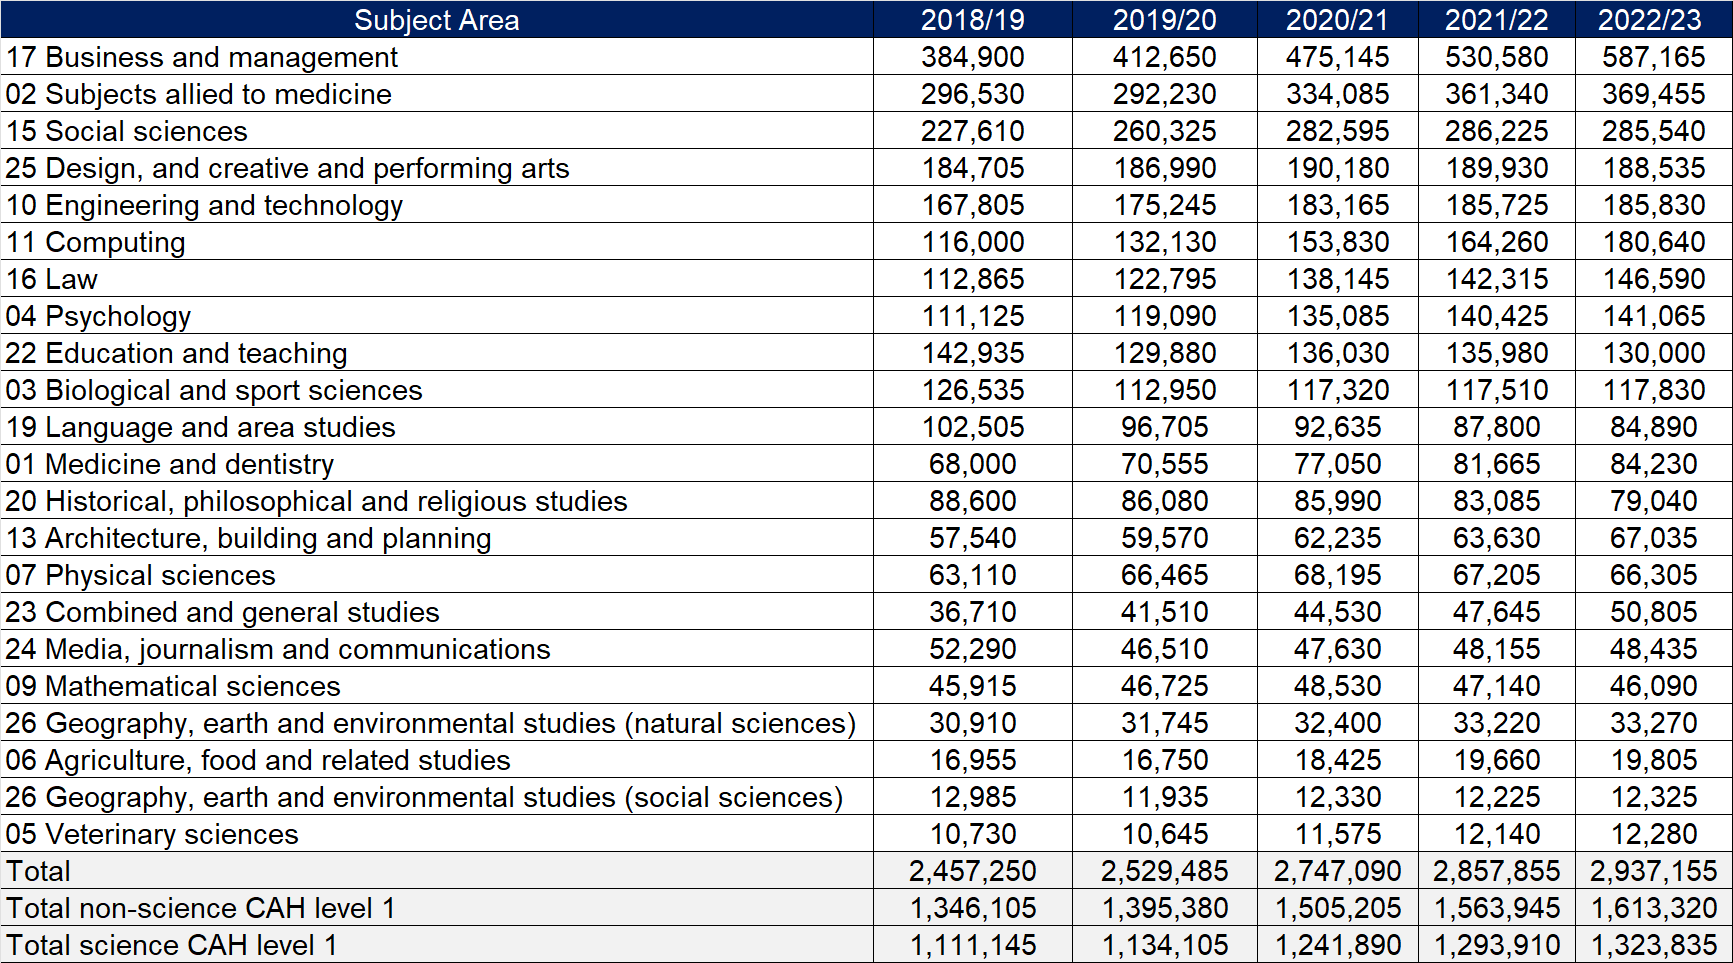
Task: Click the 2,937,155 Total 2022/23 cell
Action: 1654,871
